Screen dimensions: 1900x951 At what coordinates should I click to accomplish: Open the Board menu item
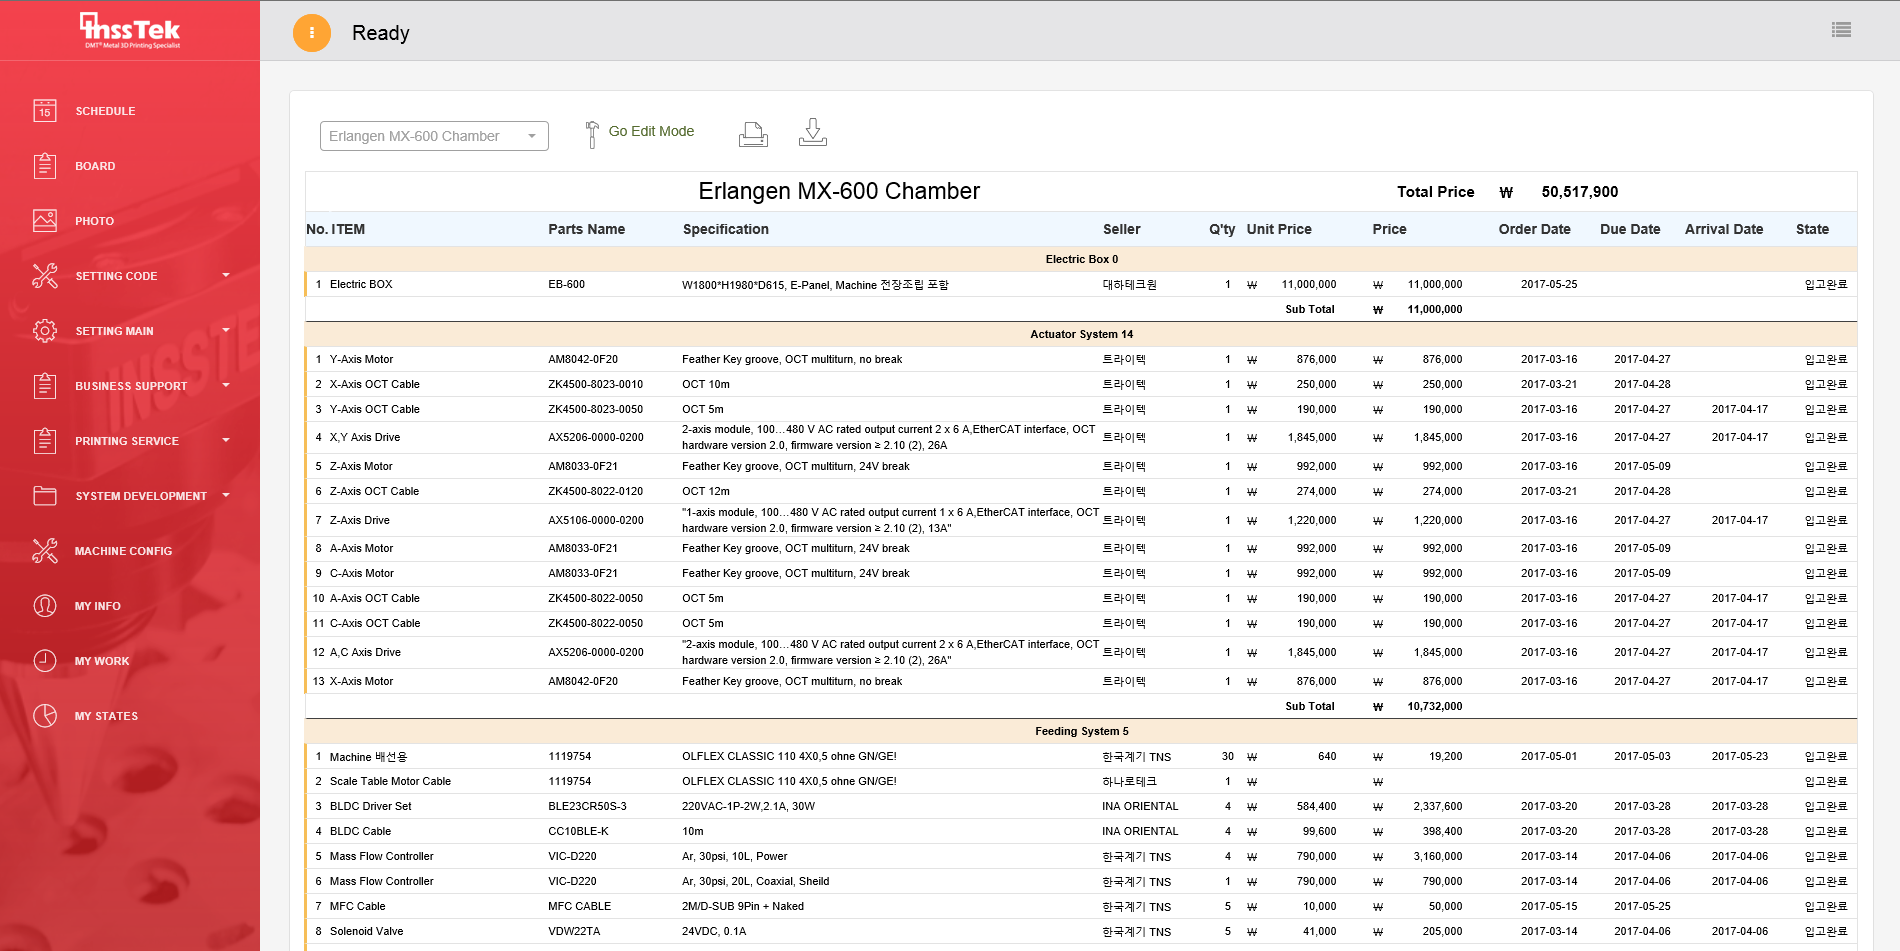[x=95, y=166]
